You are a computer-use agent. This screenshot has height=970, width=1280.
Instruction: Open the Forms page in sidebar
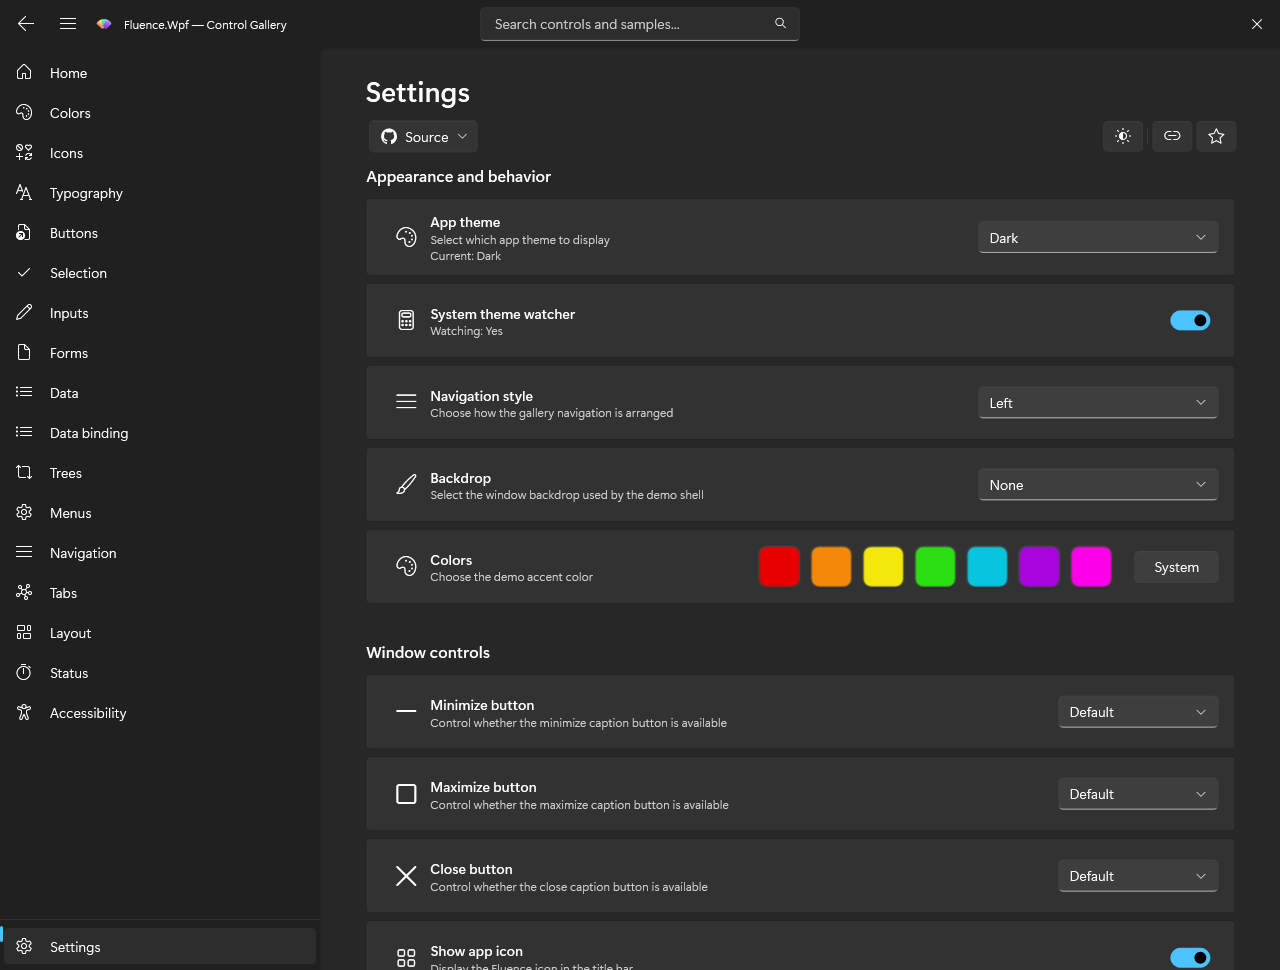(160, 353)
